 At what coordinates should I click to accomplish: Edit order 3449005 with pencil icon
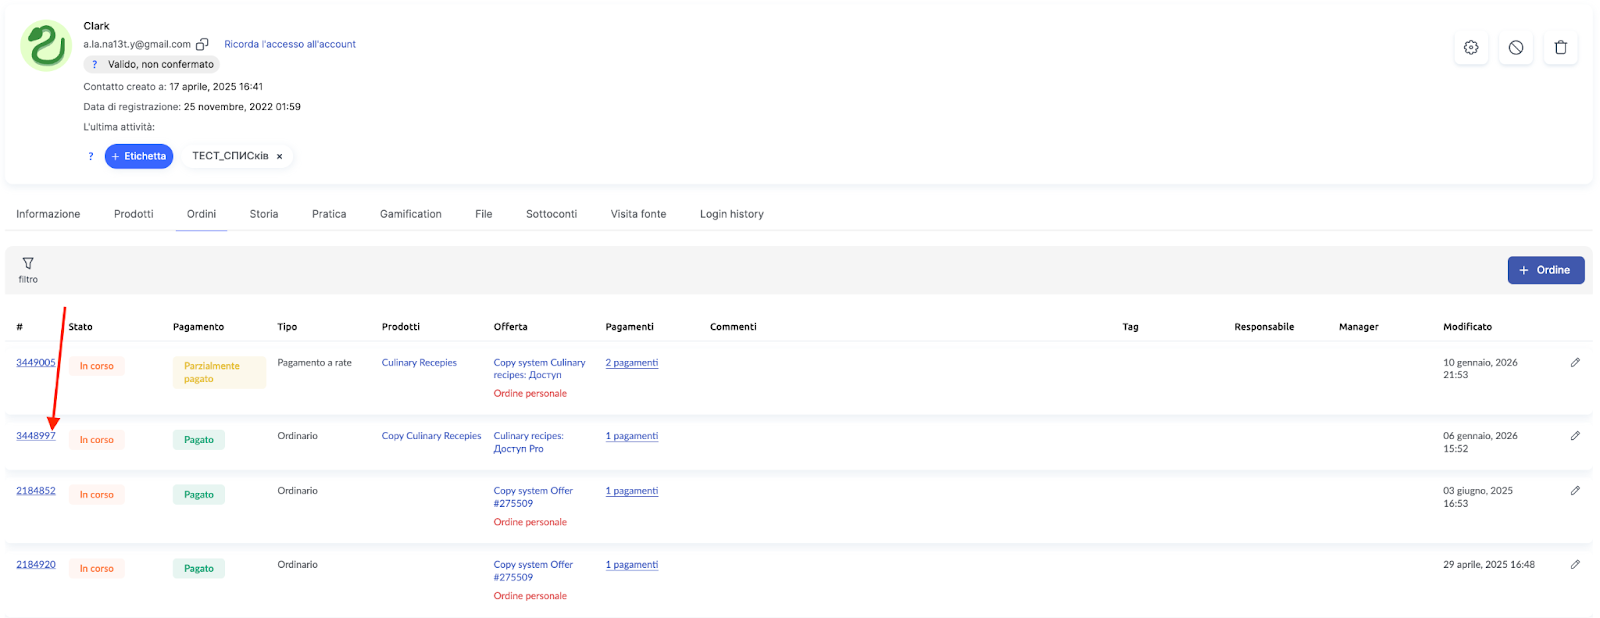(x=1575, y=363)
